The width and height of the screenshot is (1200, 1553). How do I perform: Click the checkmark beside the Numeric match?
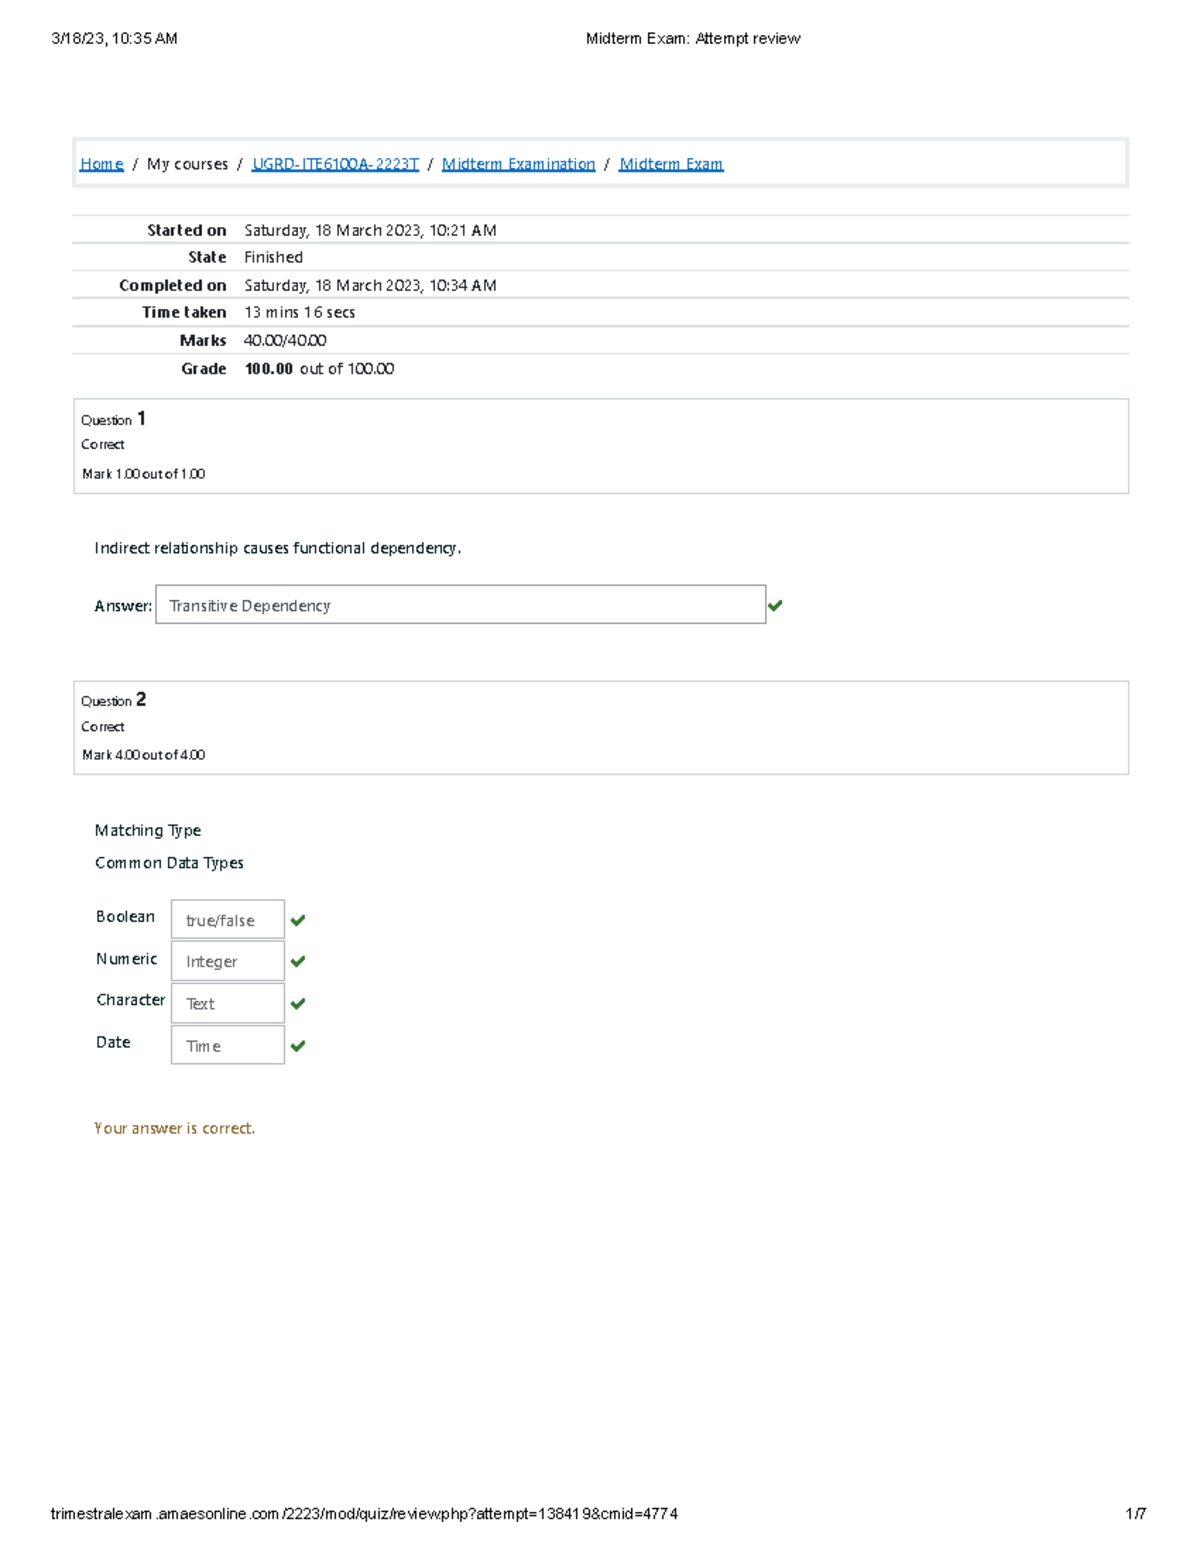point(299,961)
